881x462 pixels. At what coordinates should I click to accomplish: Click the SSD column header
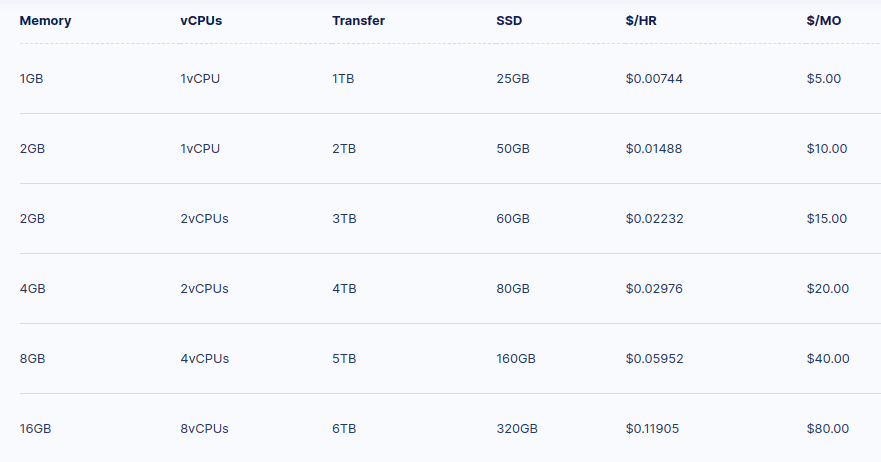coord(509,20)
